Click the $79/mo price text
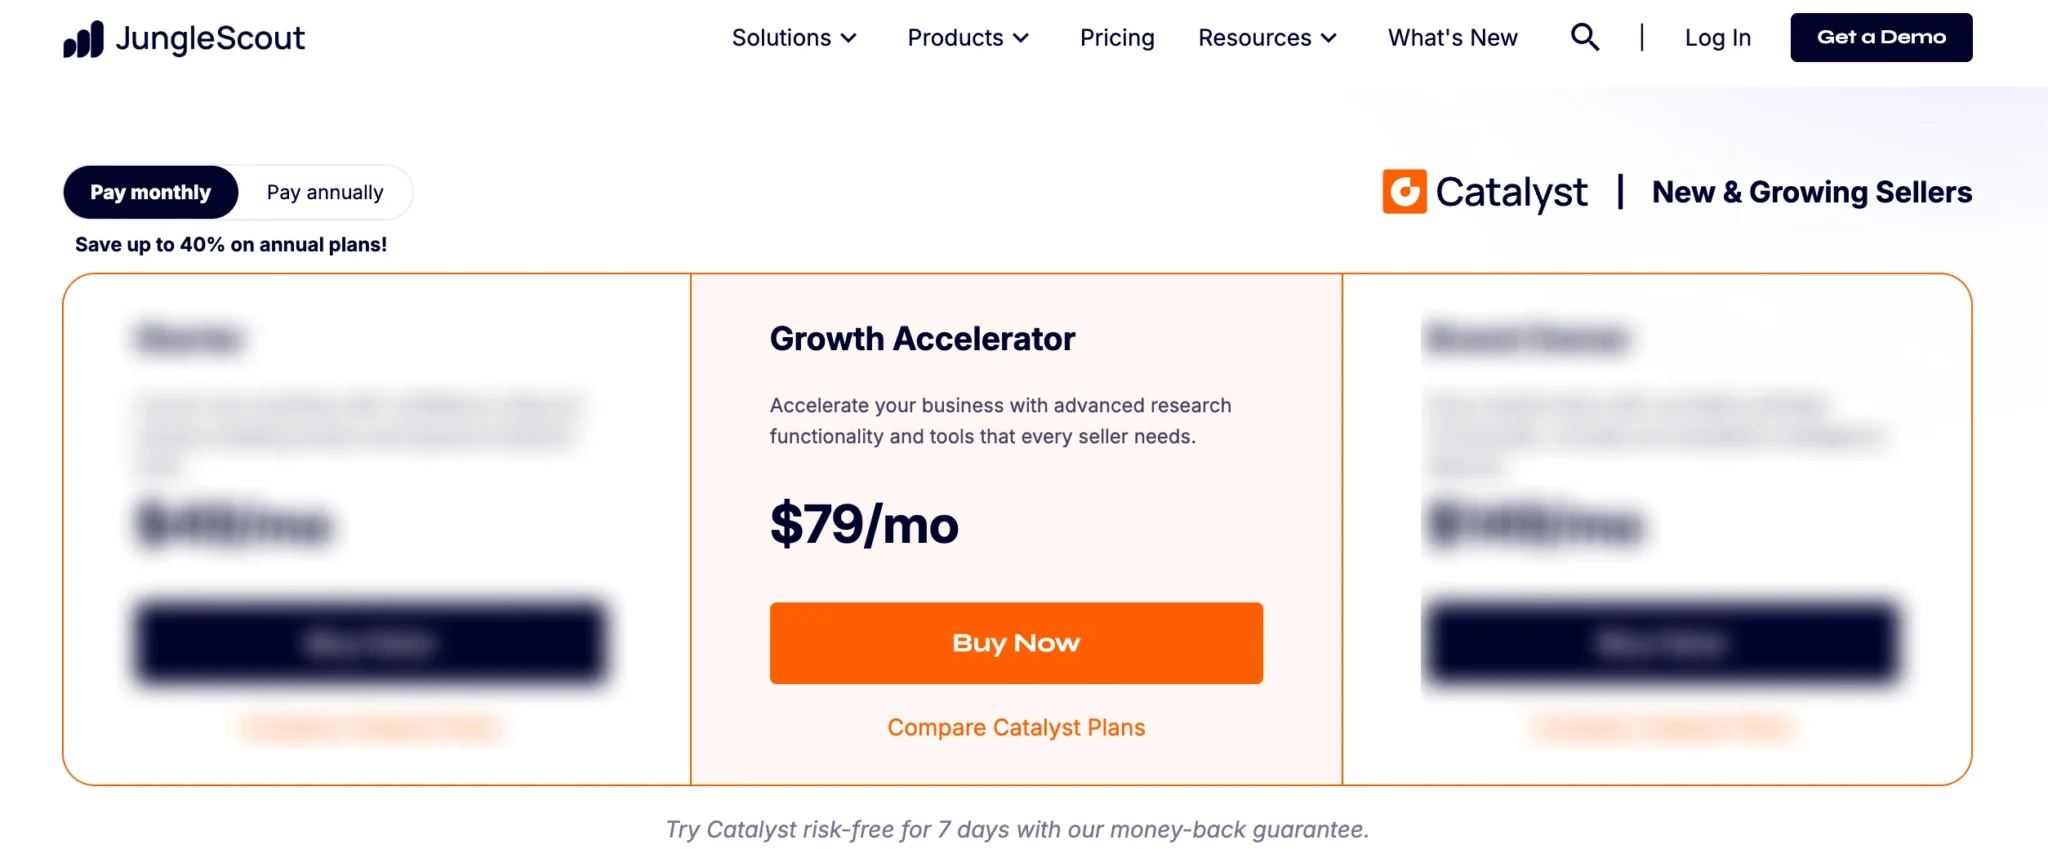2048x849 pixels. click(863, 525)
